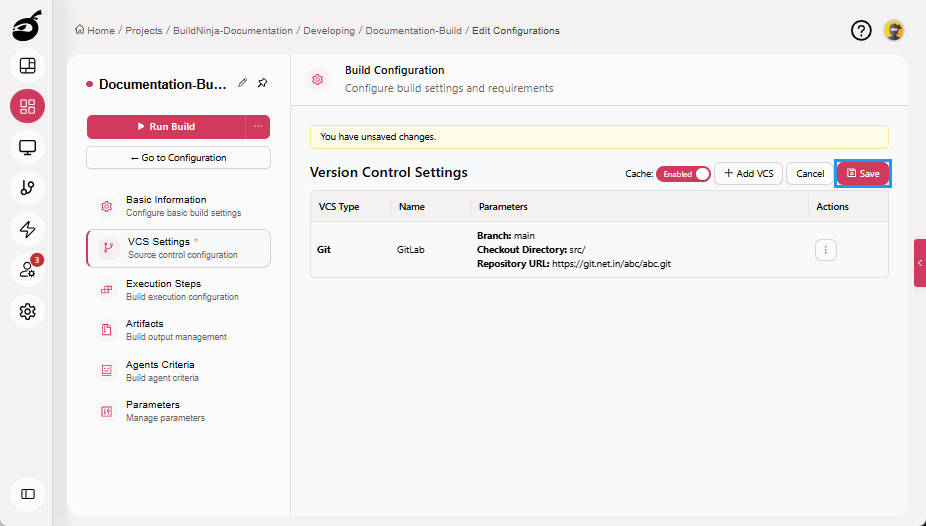
Task: Go to Projects breadcrumb link
Action: pyautogui.click(x=144, y=31)
